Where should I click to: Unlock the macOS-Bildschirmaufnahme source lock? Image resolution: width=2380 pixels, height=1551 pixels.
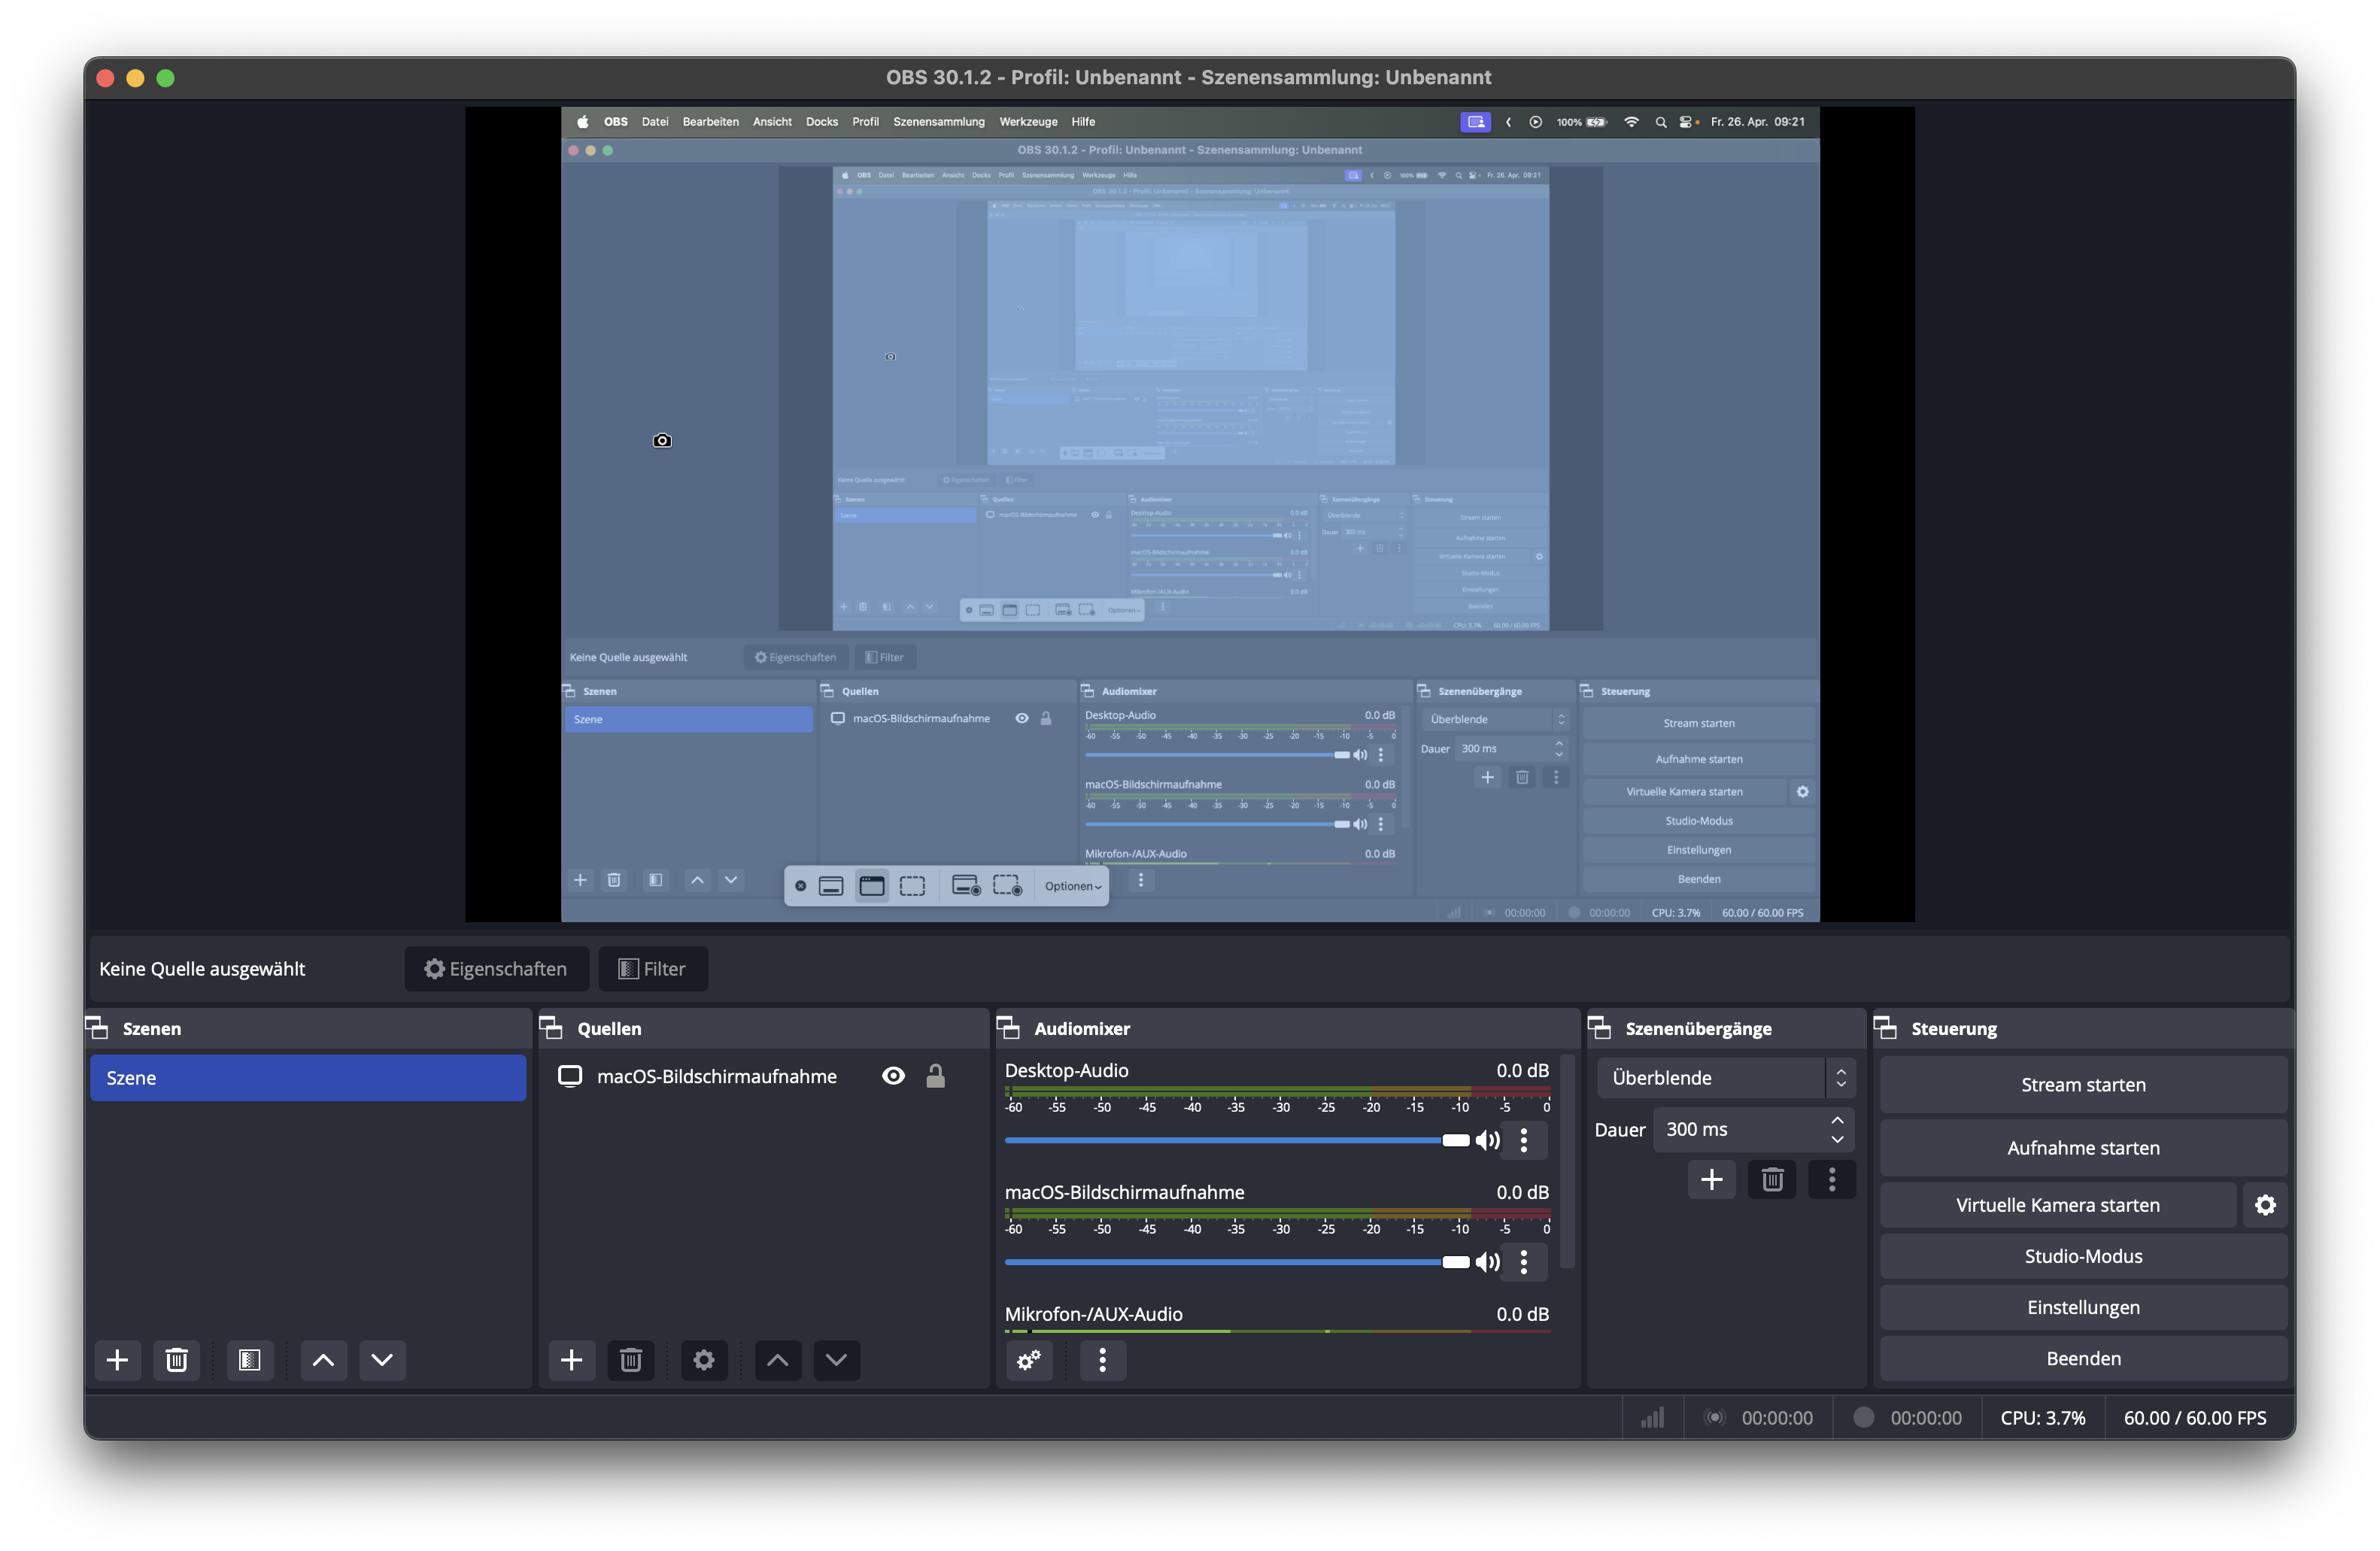tap(935, 1076)
